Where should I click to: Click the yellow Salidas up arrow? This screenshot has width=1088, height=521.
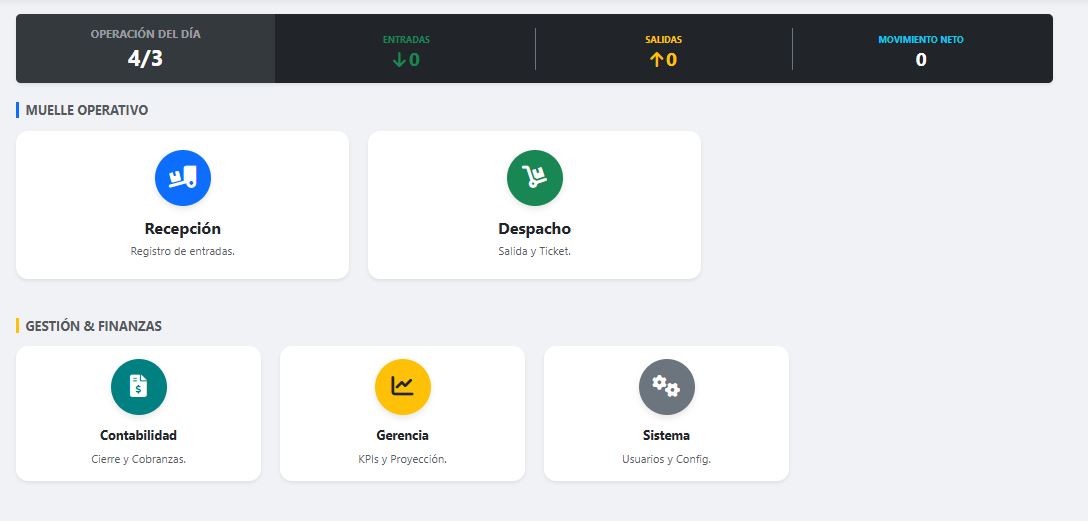(656, 60)
